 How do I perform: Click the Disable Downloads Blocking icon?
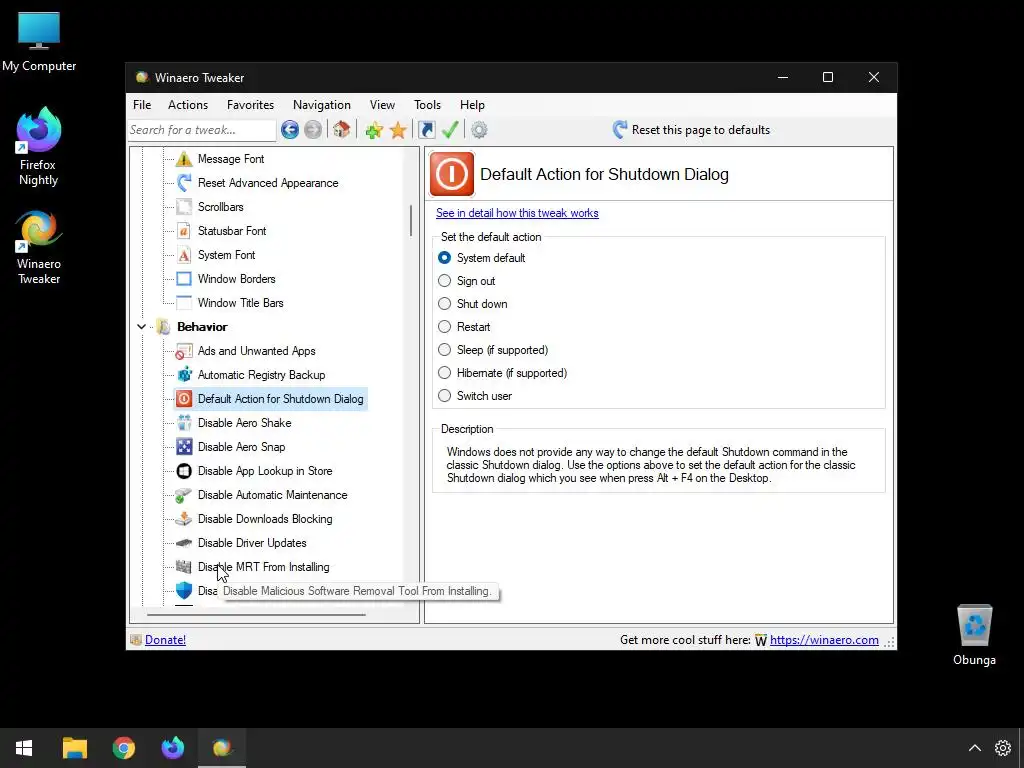coord(184,519)
